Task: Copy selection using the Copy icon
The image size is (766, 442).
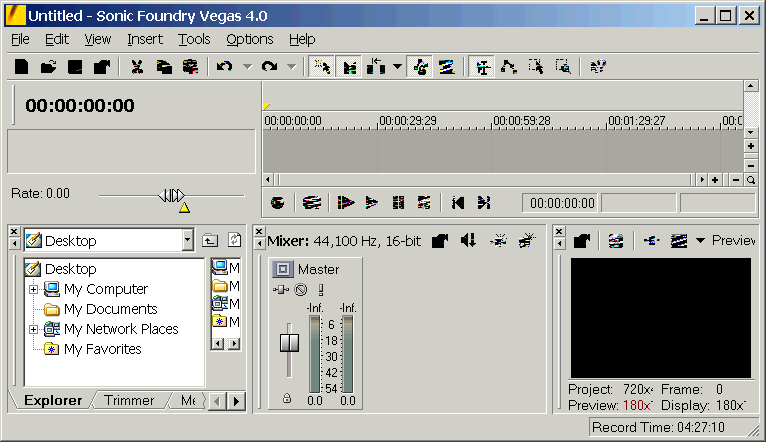Action: tap(164, 66)
